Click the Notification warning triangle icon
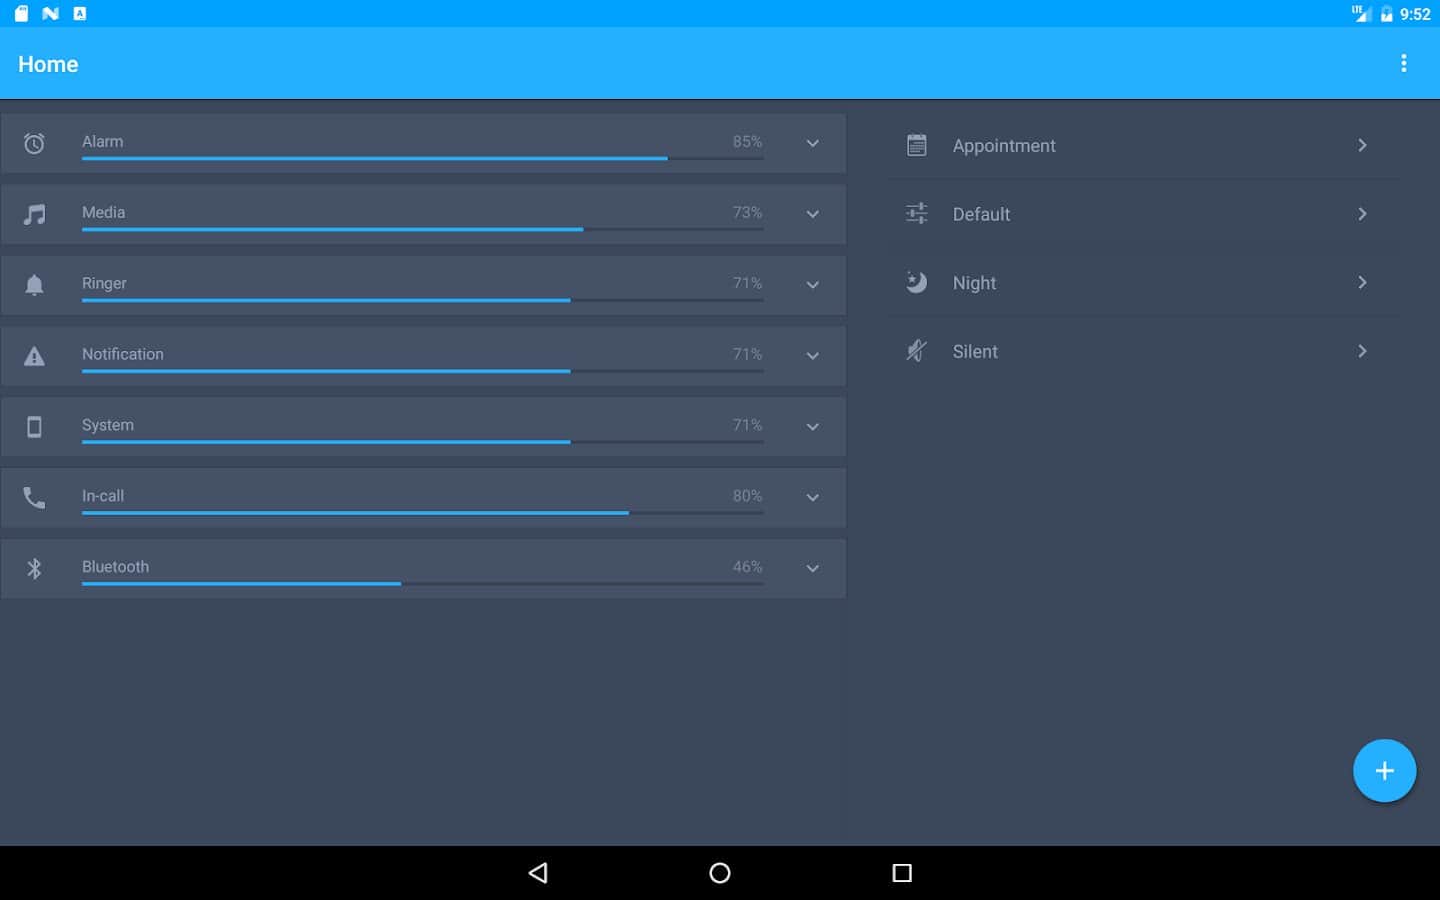Screen dimensions: 1440x900 tap(34, 356)
